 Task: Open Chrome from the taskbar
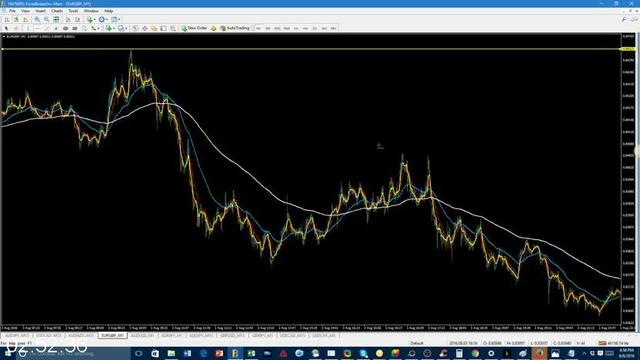click(x=475, y=353)
